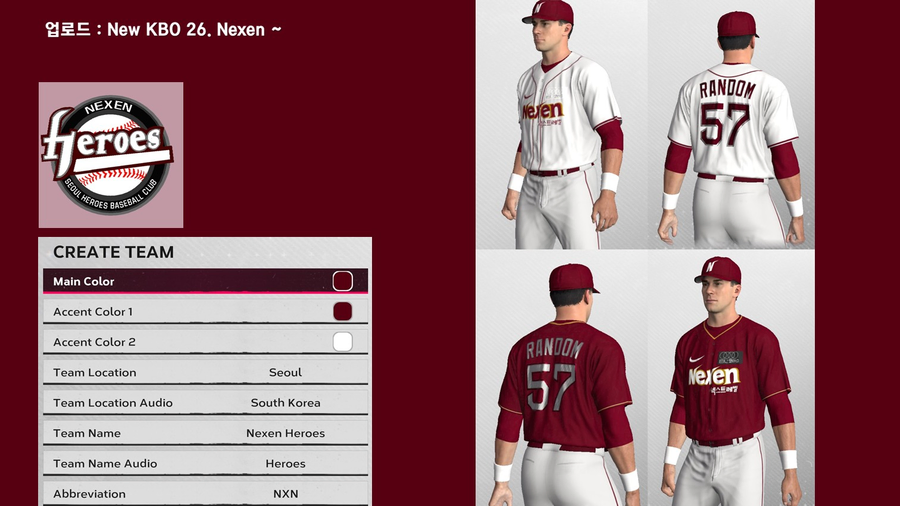Select maroon jersey back view preview
Image resolution: width=900 pixels, height=506 pixels.
[x=562, y=378]
